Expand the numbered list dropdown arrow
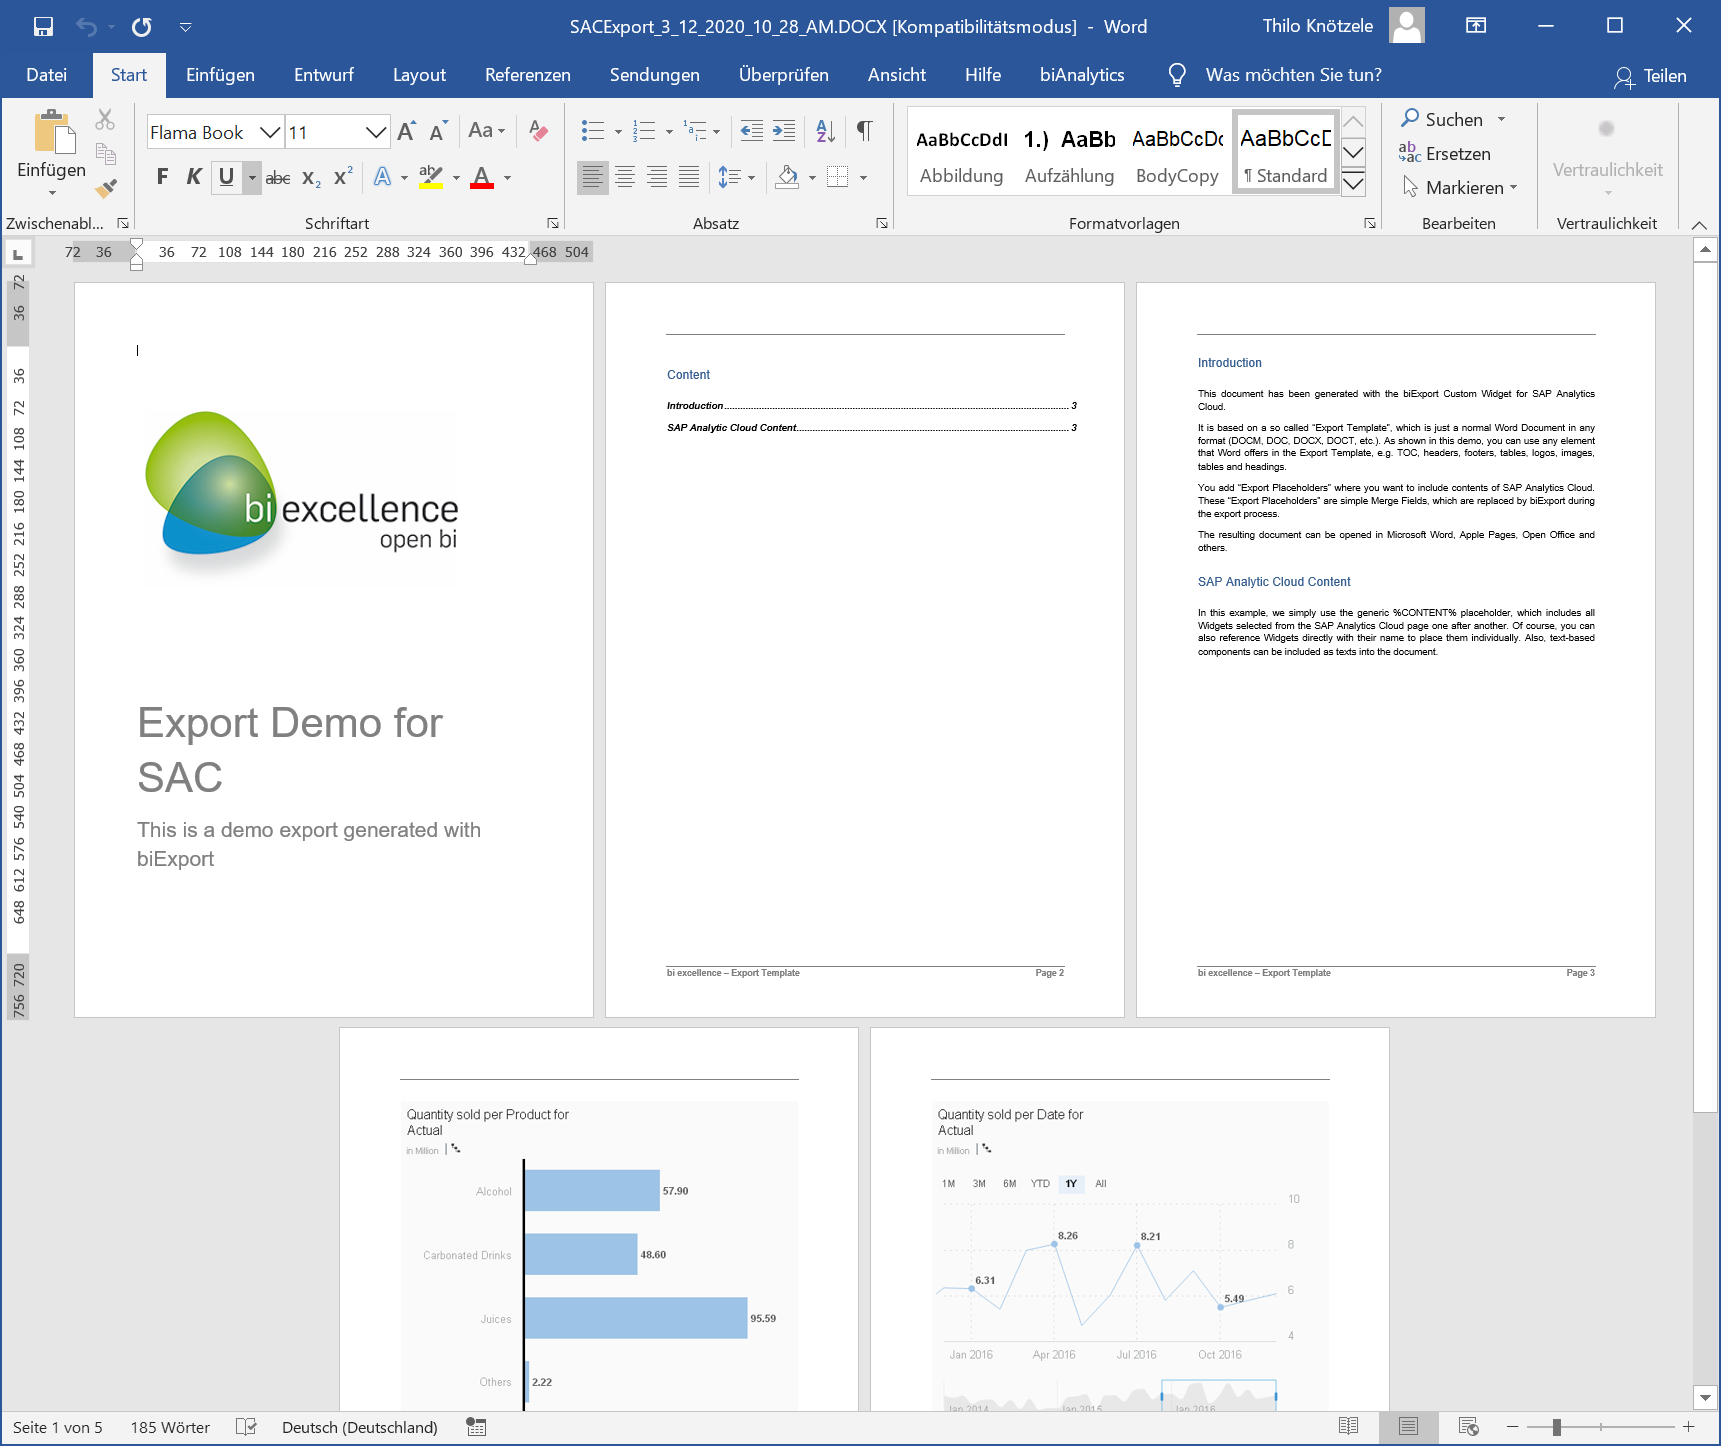 tap(669, 131)
